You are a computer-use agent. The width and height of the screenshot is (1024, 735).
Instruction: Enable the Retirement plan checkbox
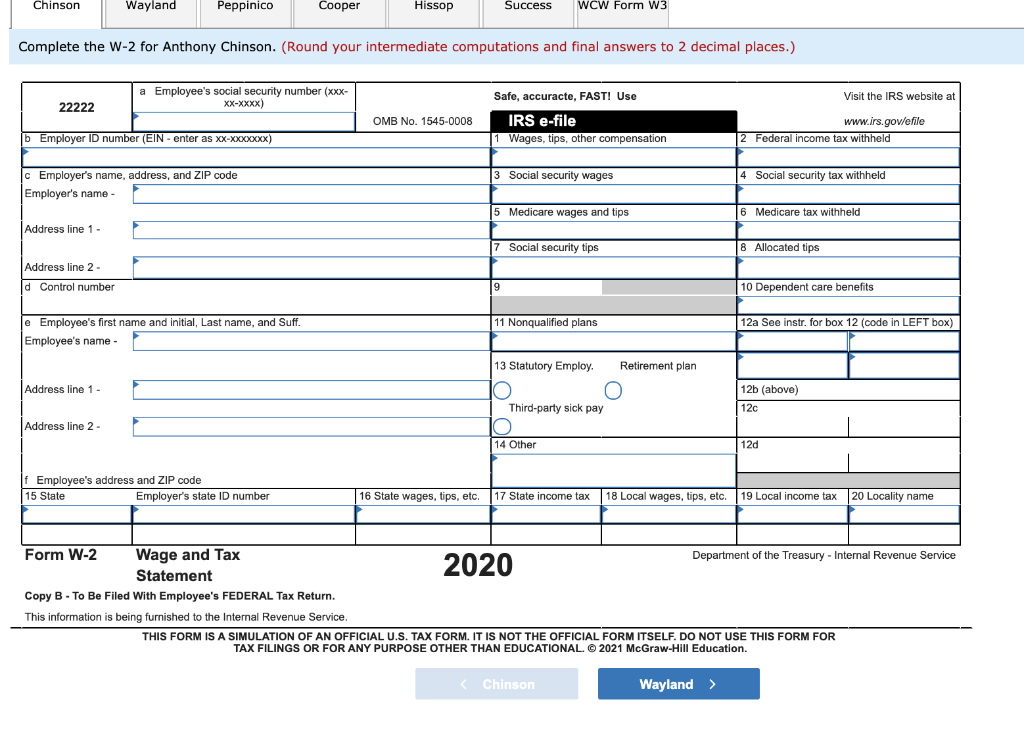tap(613, 390)
